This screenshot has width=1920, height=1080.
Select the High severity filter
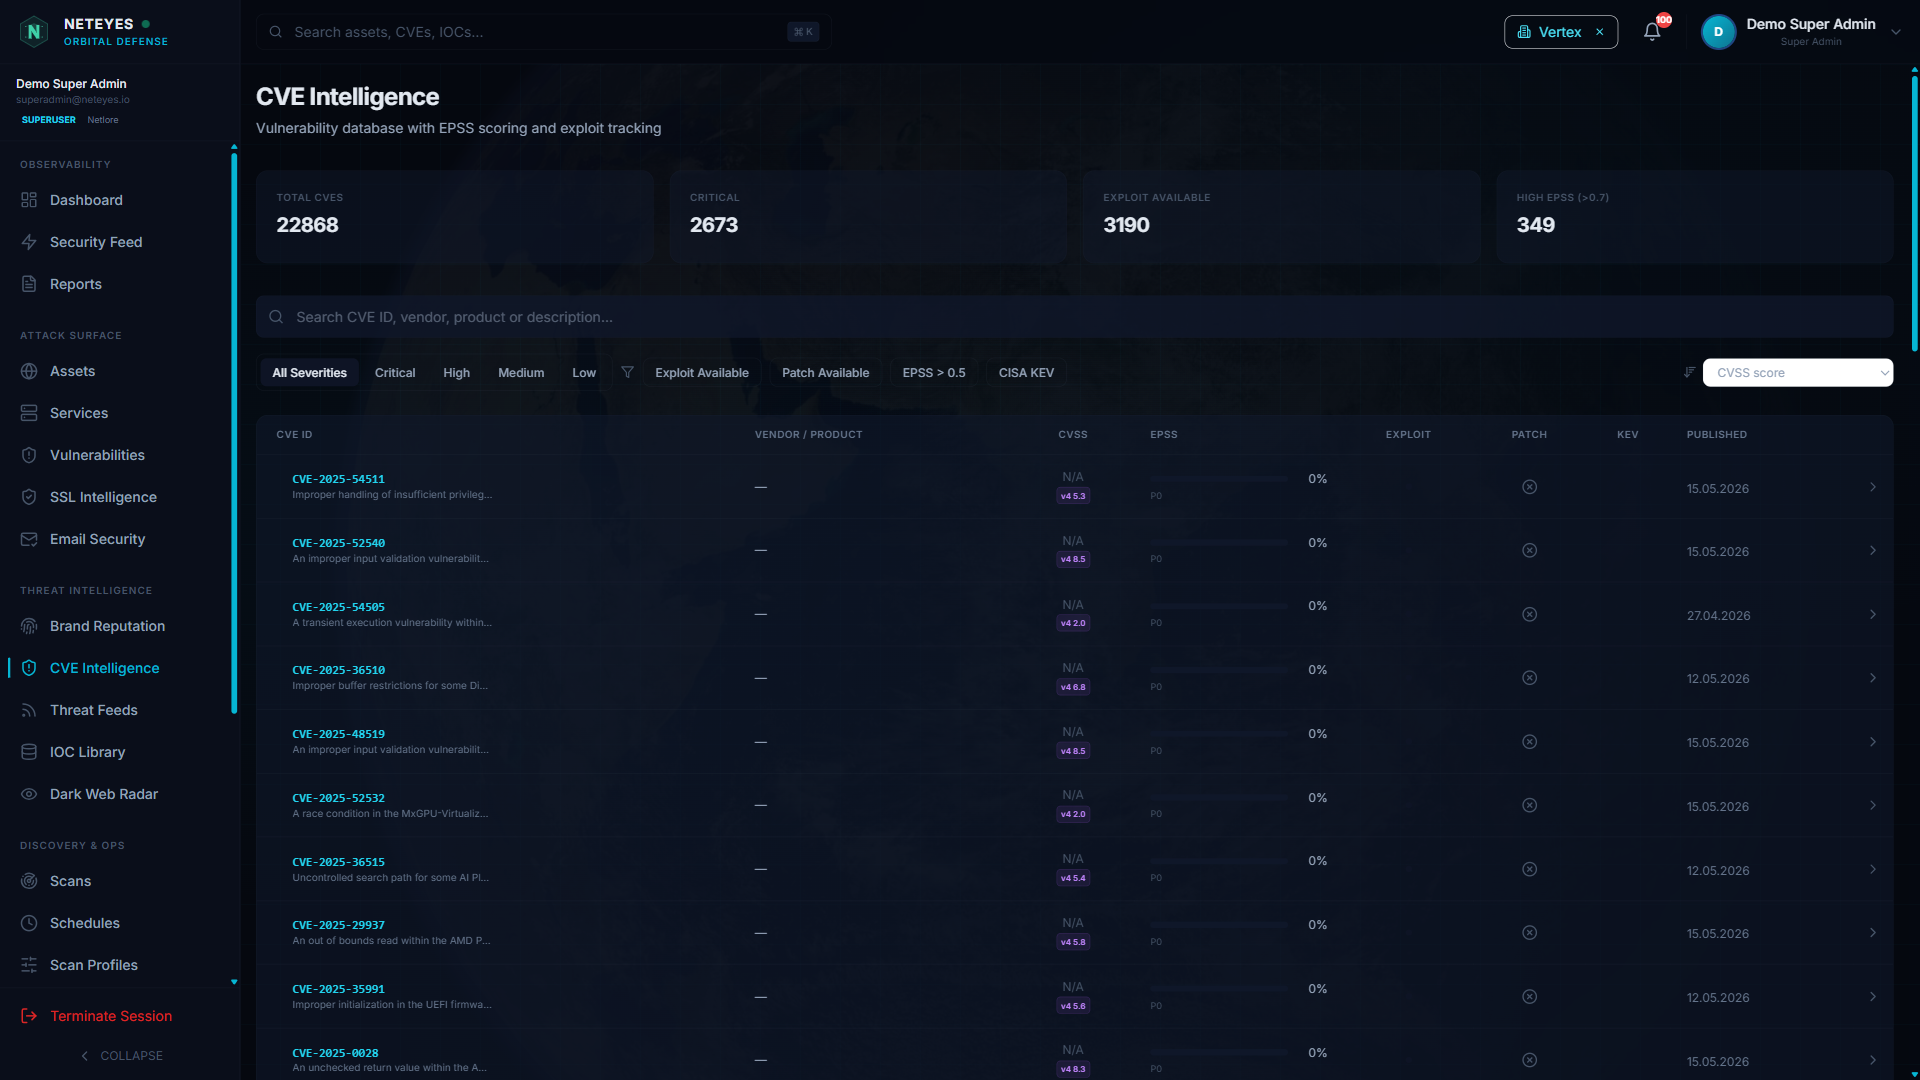456,373
